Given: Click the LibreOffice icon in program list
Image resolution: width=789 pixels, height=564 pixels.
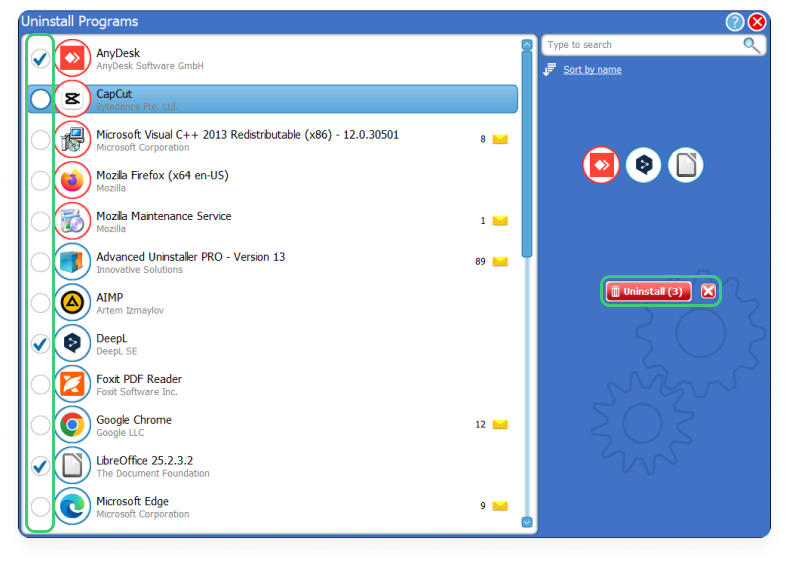Looking at the screenshot, I should [72, 466].
